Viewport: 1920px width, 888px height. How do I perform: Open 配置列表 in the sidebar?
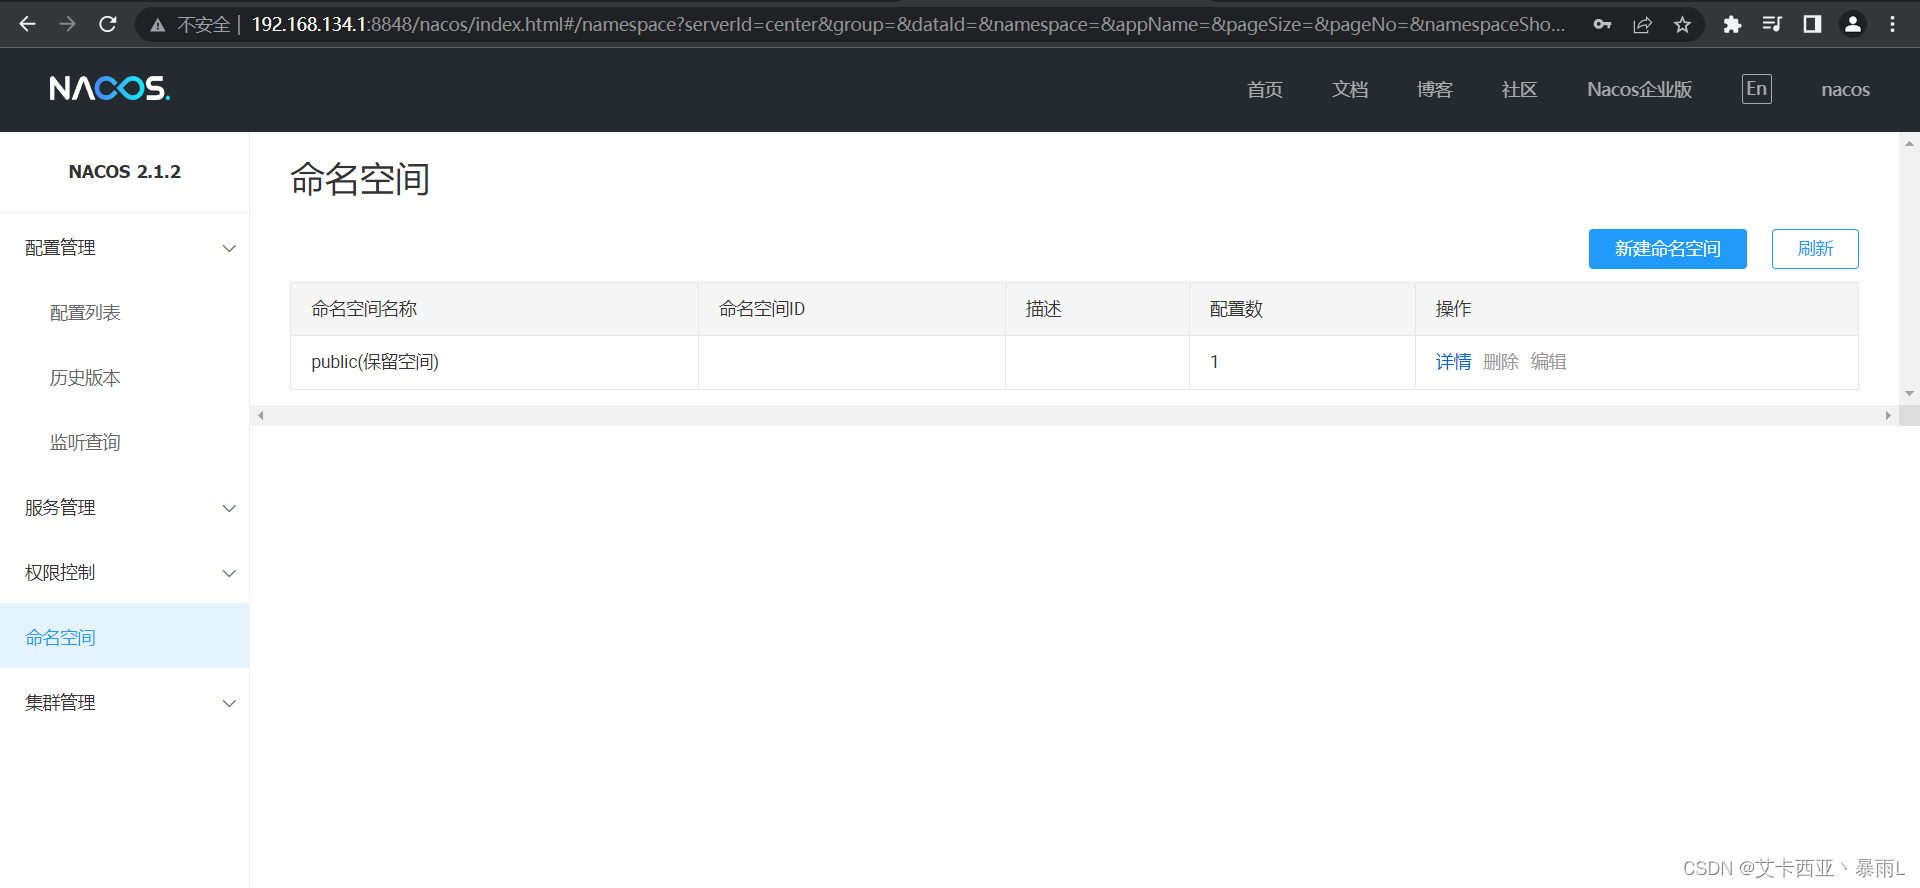(85, 313)
